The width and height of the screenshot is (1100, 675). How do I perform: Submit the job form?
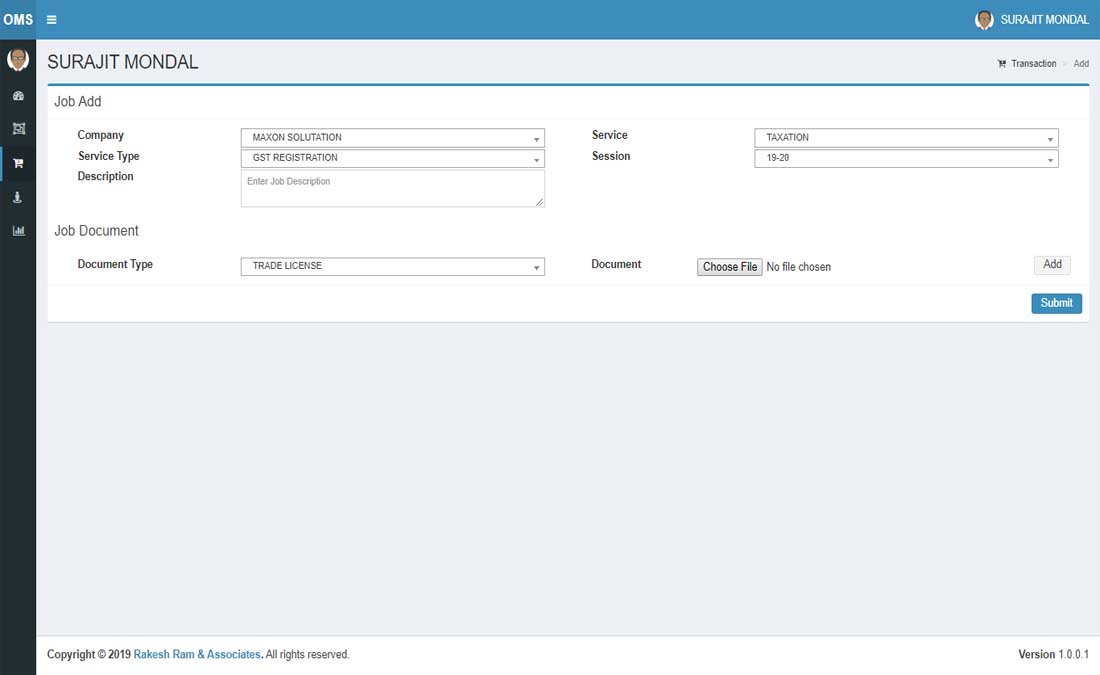[1056, 303]
